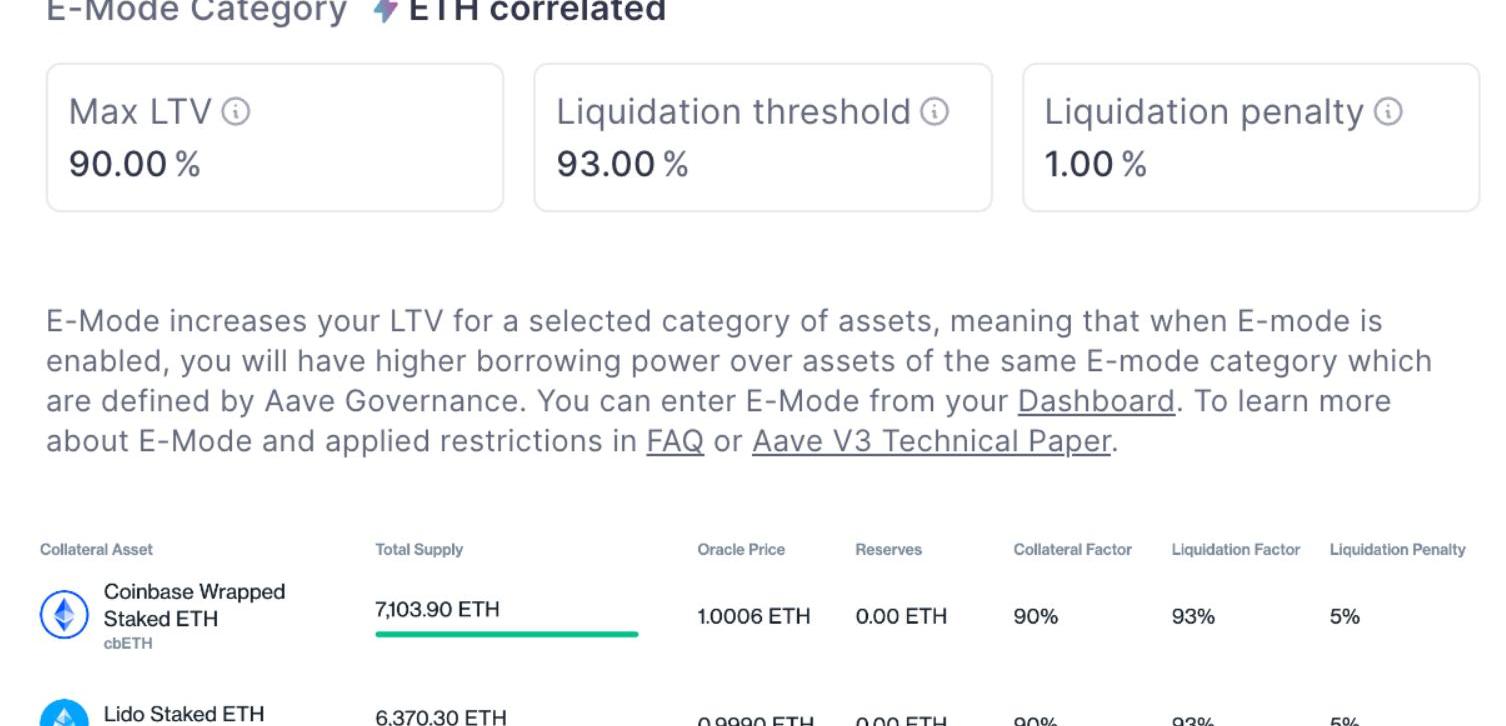Sort by Collateral Asset column header
This screenshot has width=1506, height=726.
[96, 549]
